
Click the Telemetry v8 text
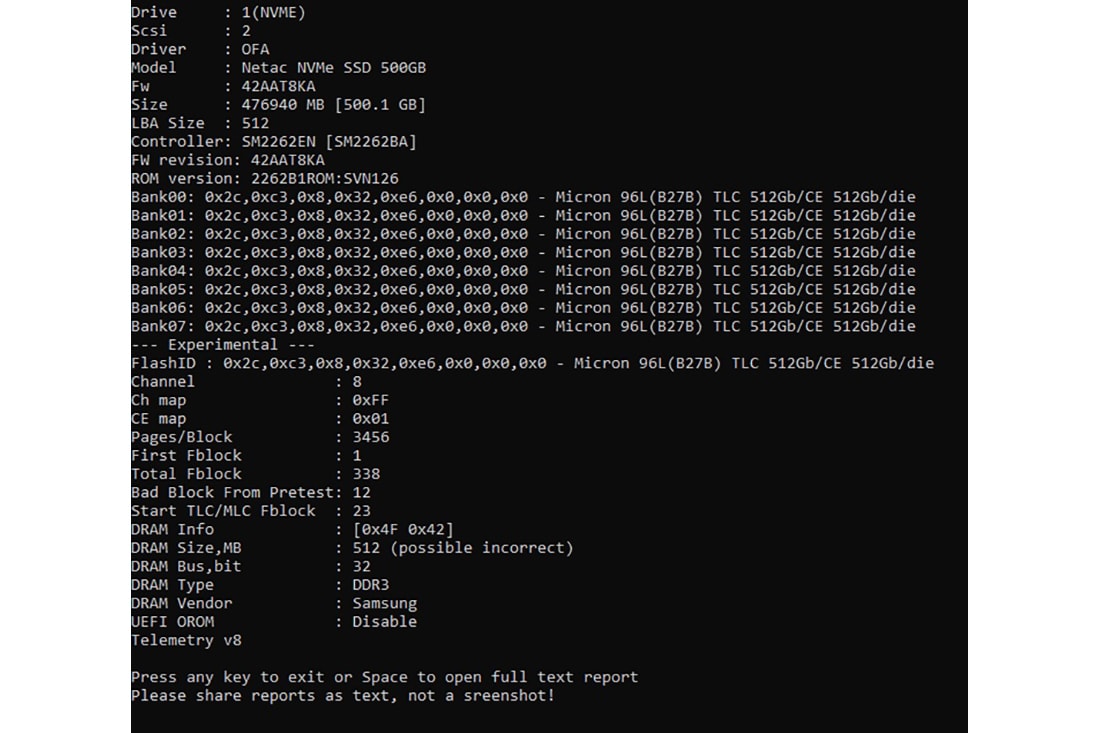click(186, 640)
